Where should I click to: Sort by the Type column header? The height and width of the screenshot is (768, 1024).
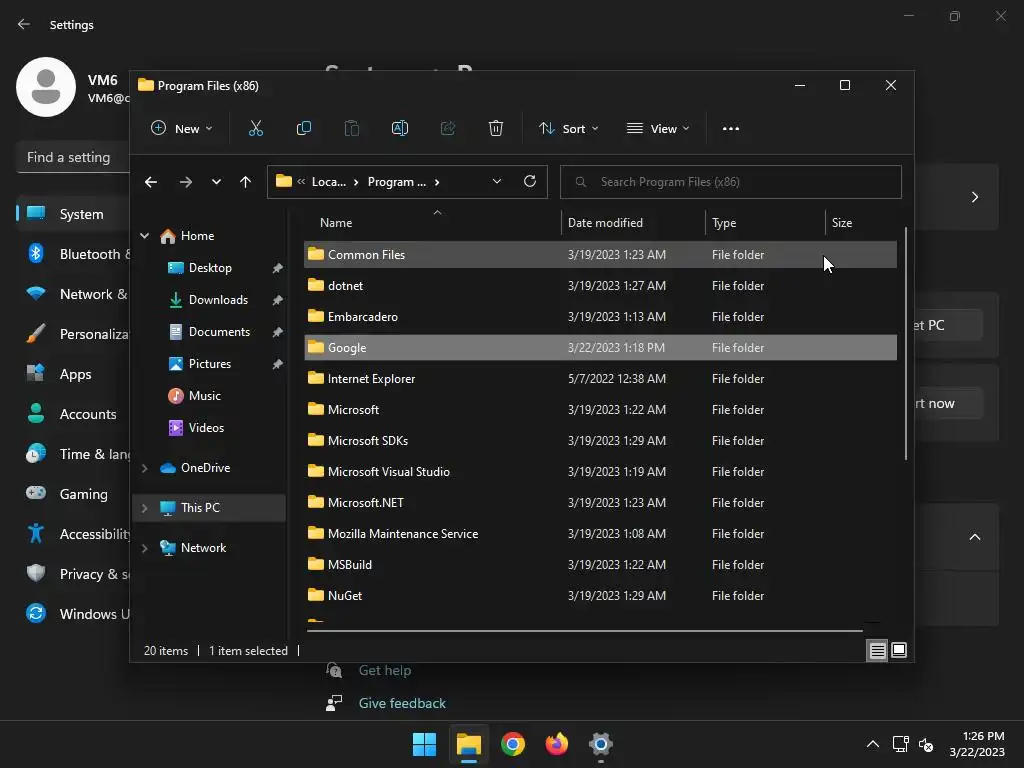(x=765, y=223)
